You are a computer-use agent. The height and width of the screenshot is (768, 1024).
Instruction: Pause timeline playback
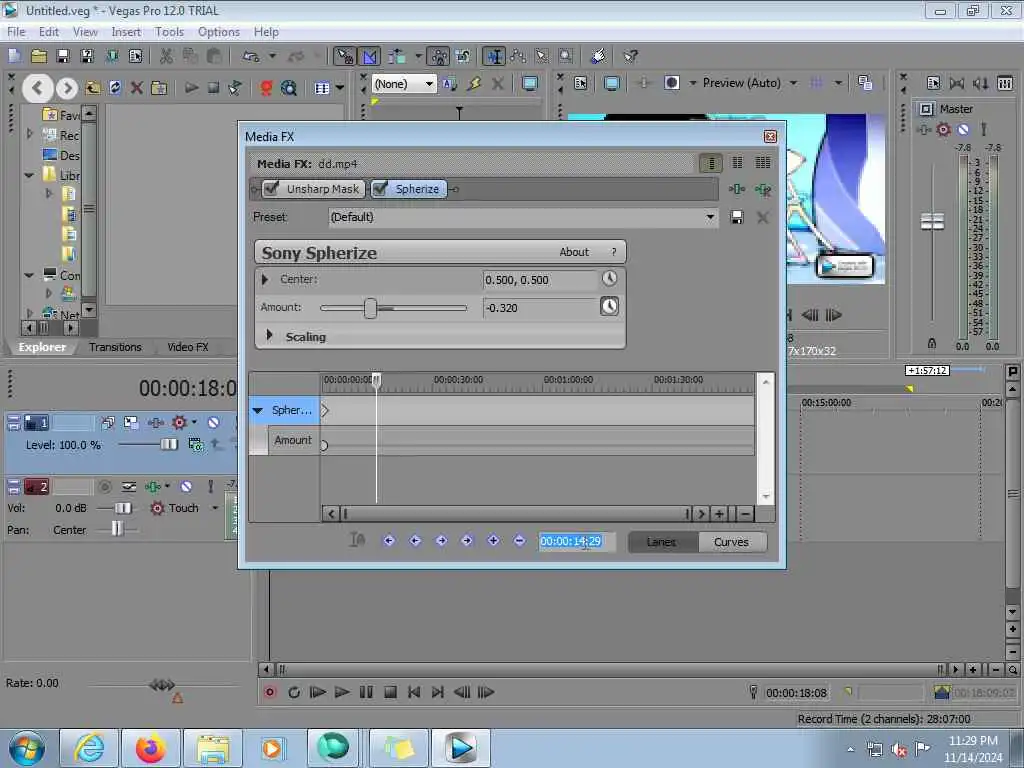366,692
